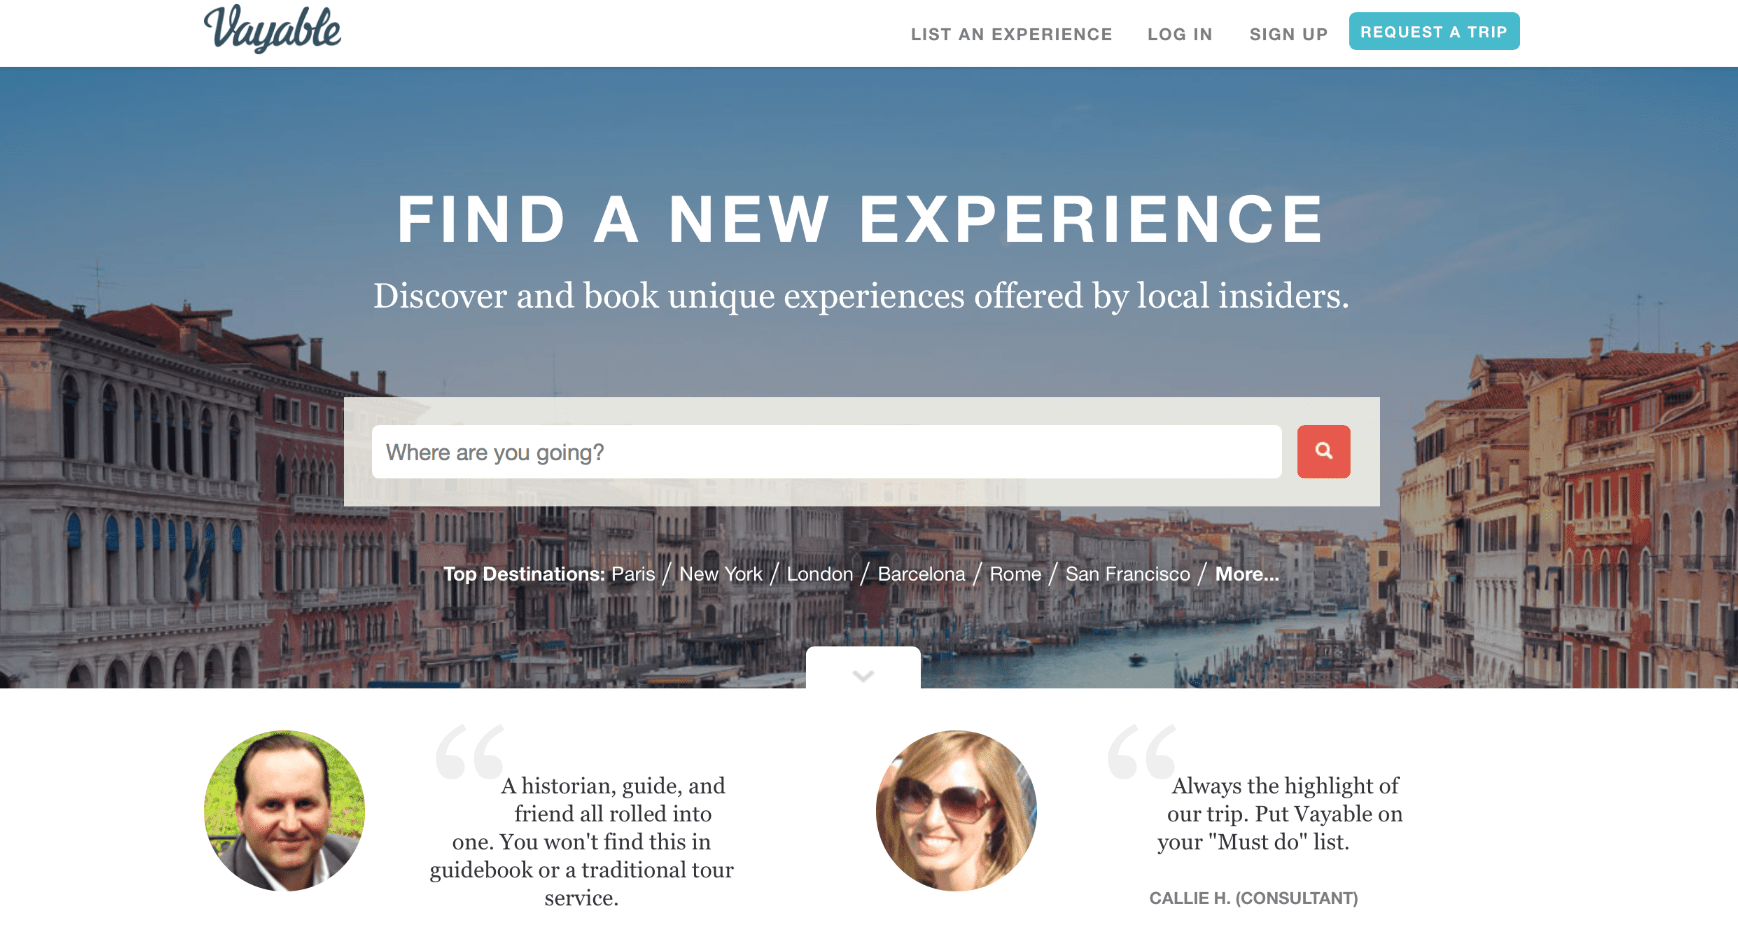Expand the down chevron below the hero
The height and width of the screenshot is (928, 1738).
863,668
